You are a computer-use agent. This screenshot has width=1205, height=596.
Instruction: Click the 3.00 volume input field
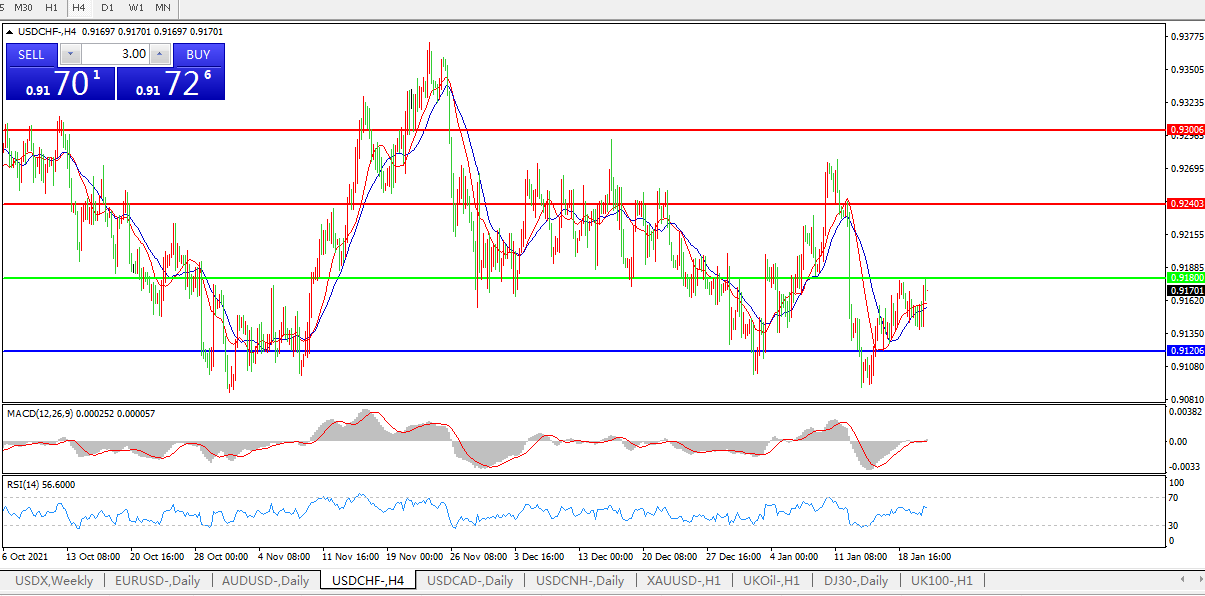[115, 54]
